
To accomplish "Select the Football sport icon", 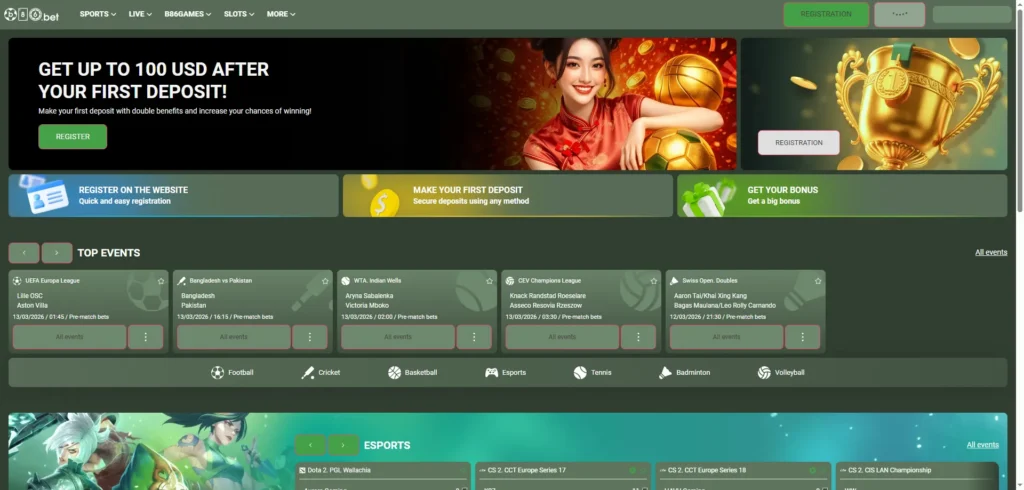I will (218, 372).
